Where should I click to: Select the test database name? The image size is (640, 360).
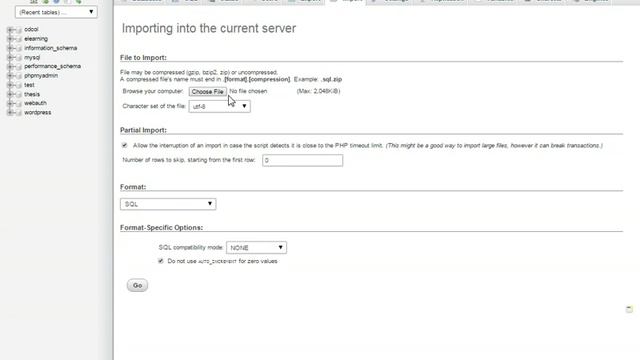pyautogui.click(x=29, y=85)
